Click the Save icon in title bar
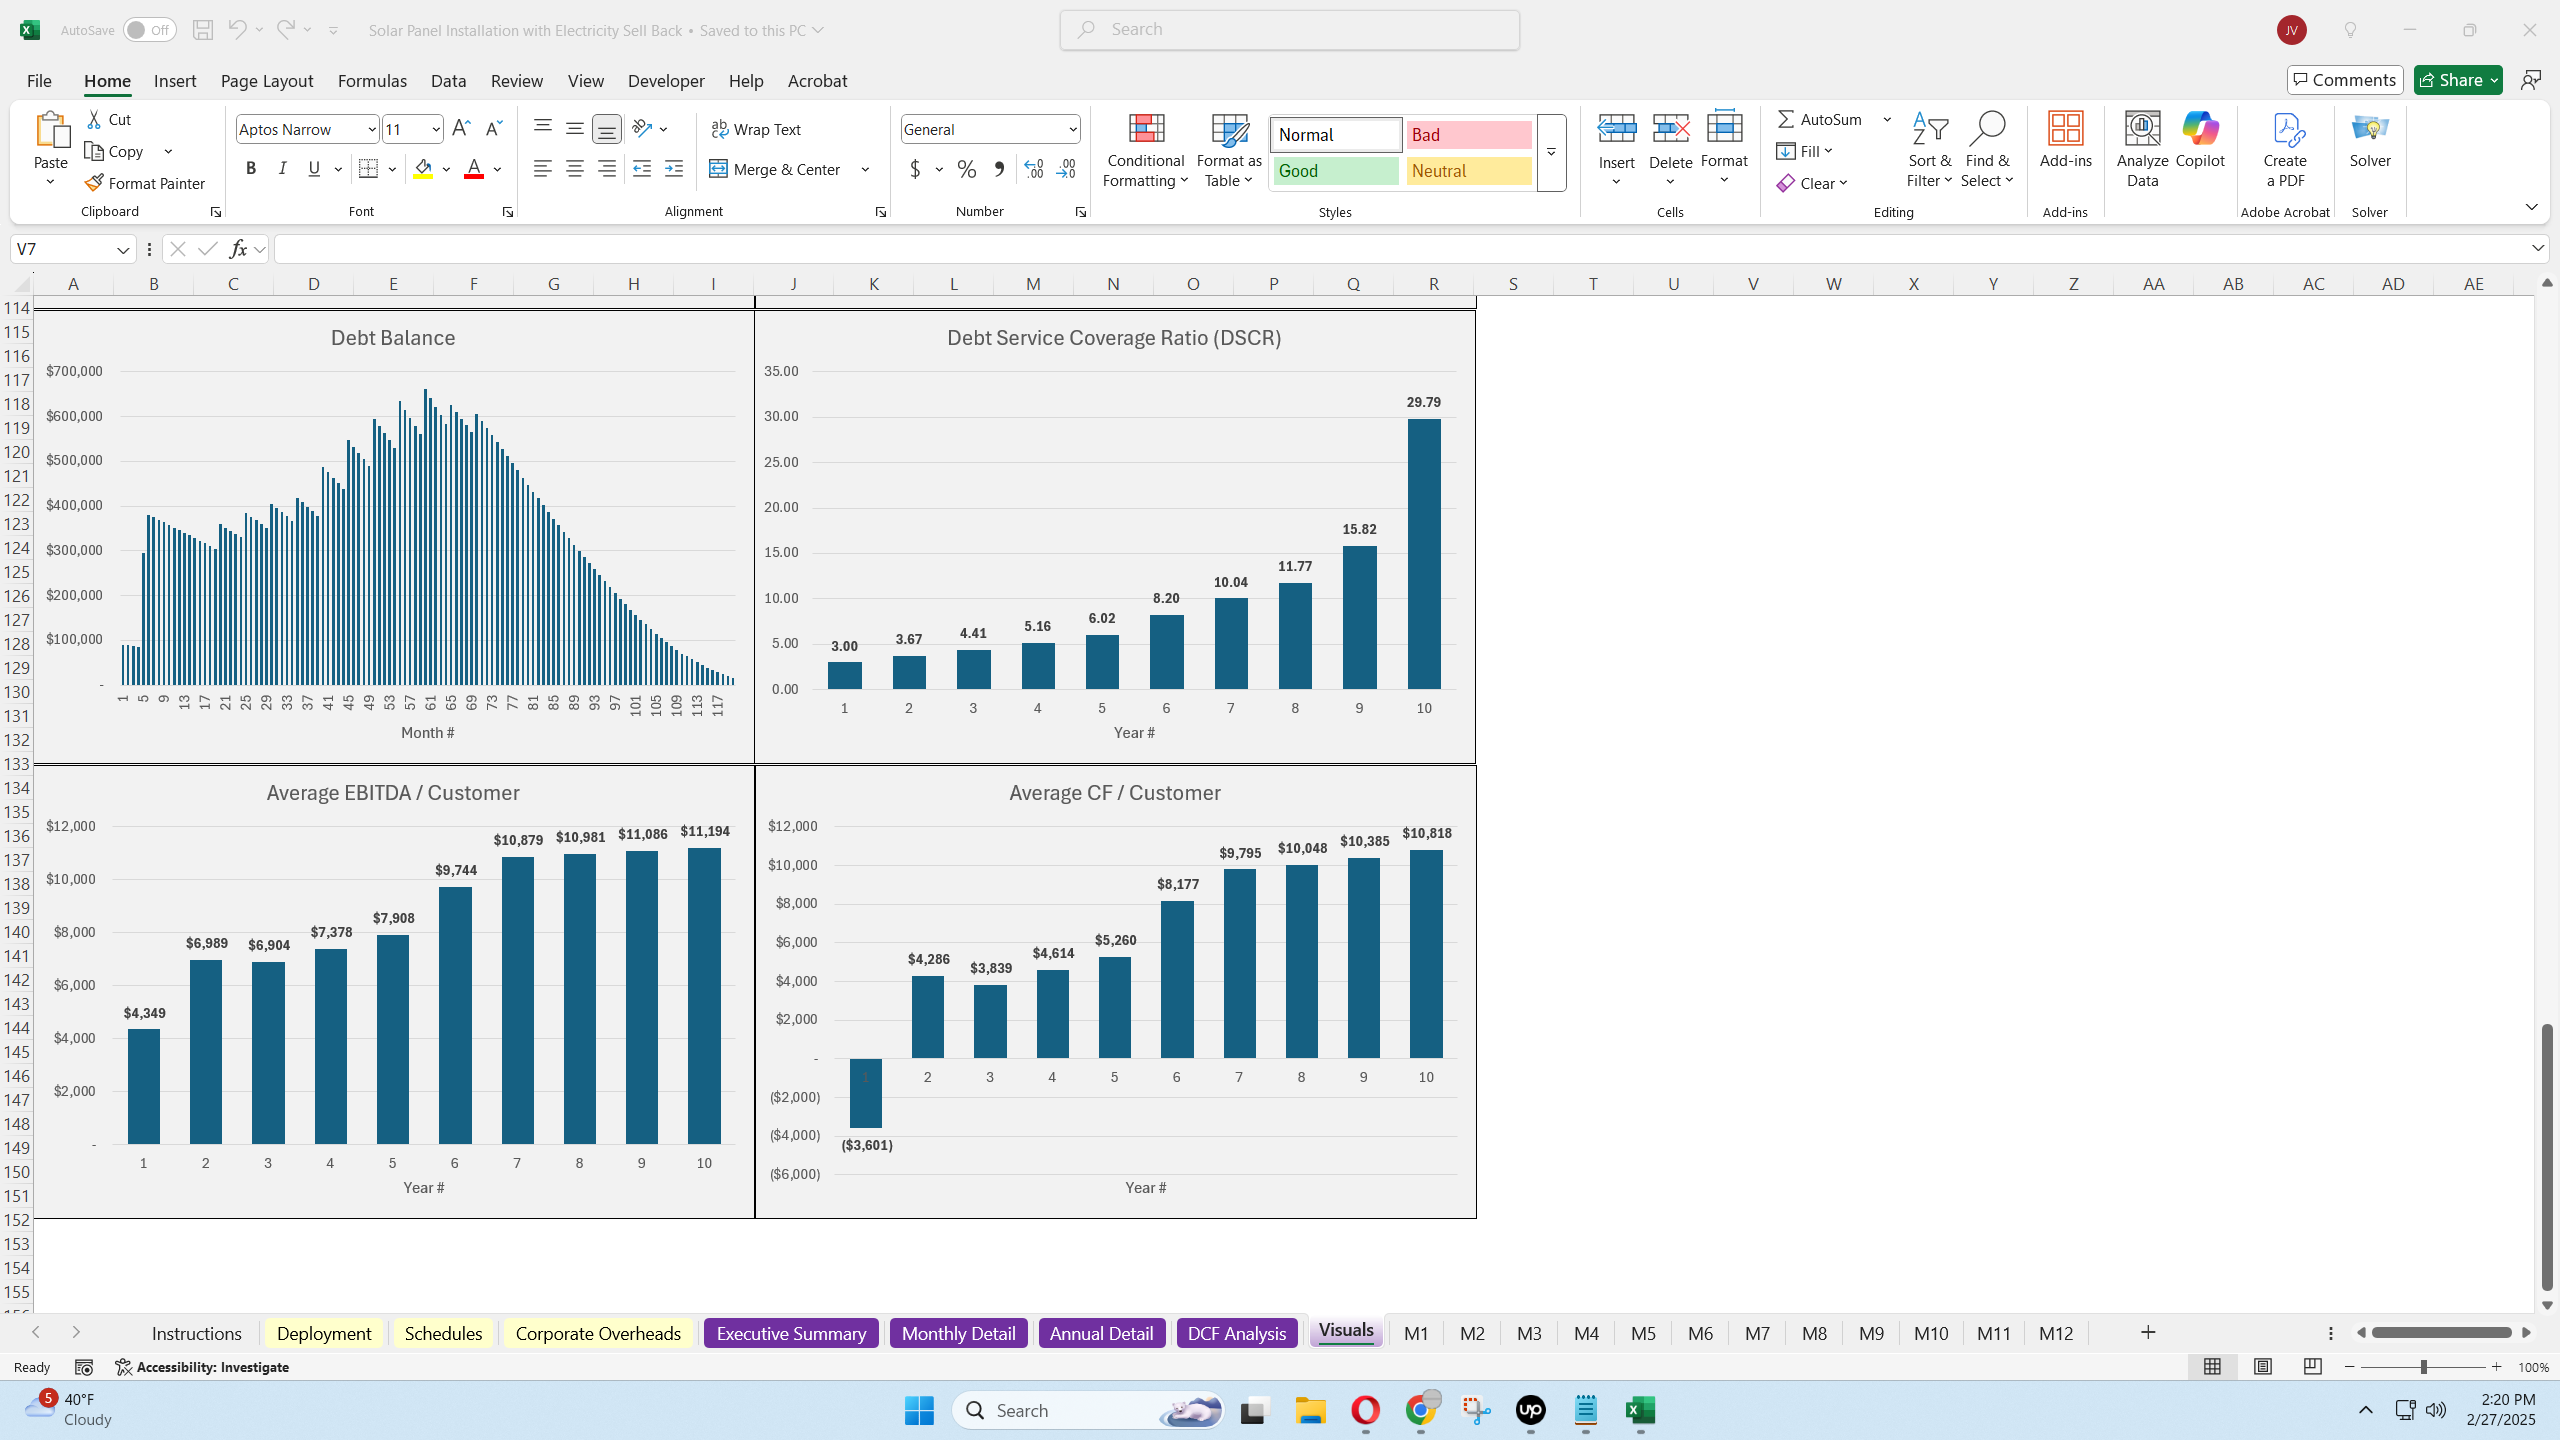This screenshot has width=2560, height=1440. pyautogui.click(x=203, y=30)
